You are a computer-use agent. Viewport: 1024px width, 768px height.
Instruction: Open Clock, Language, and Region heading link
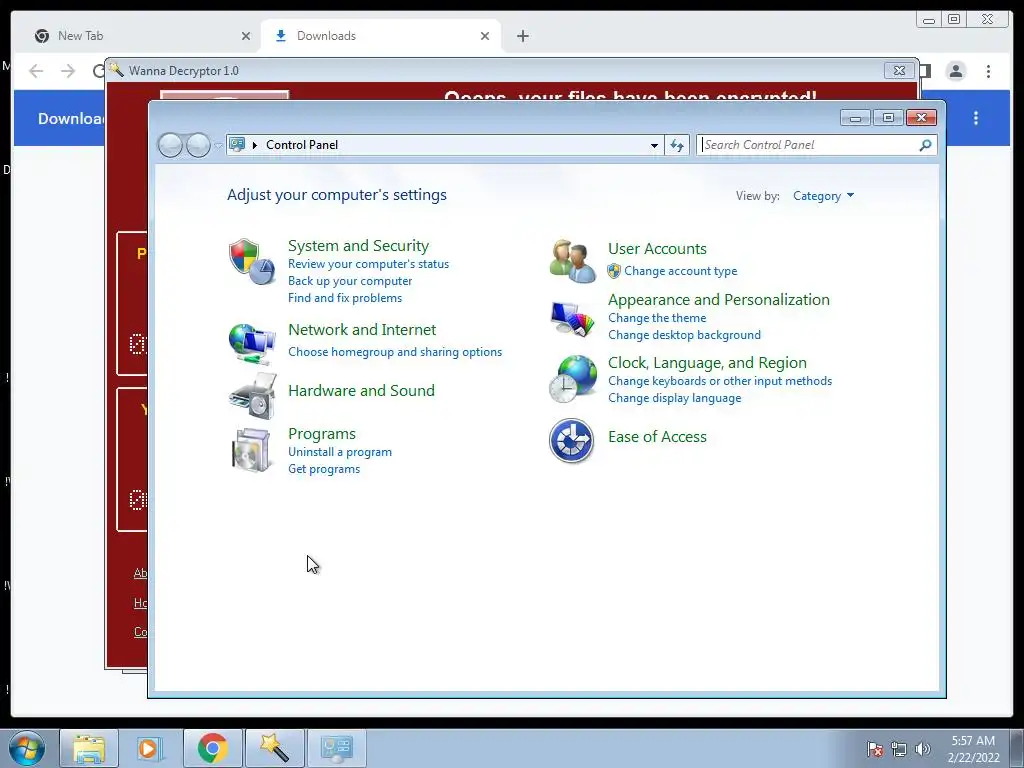click(707, 362)
